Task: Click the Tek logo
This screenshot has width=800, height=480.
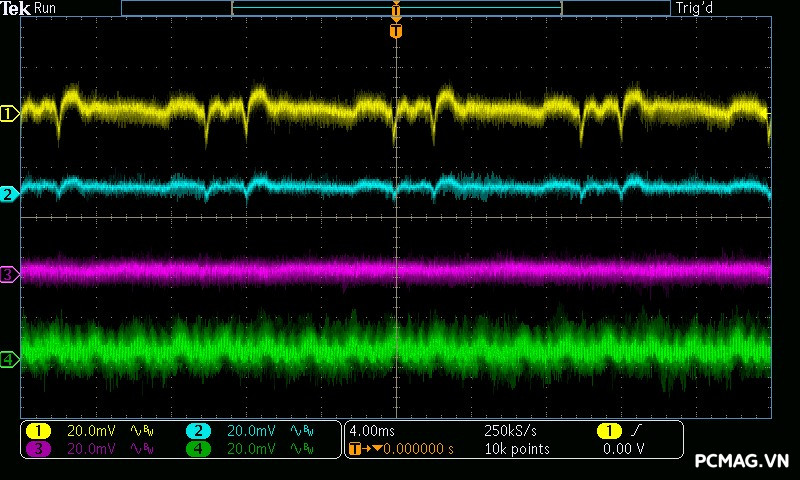Action: pos(17,8)
